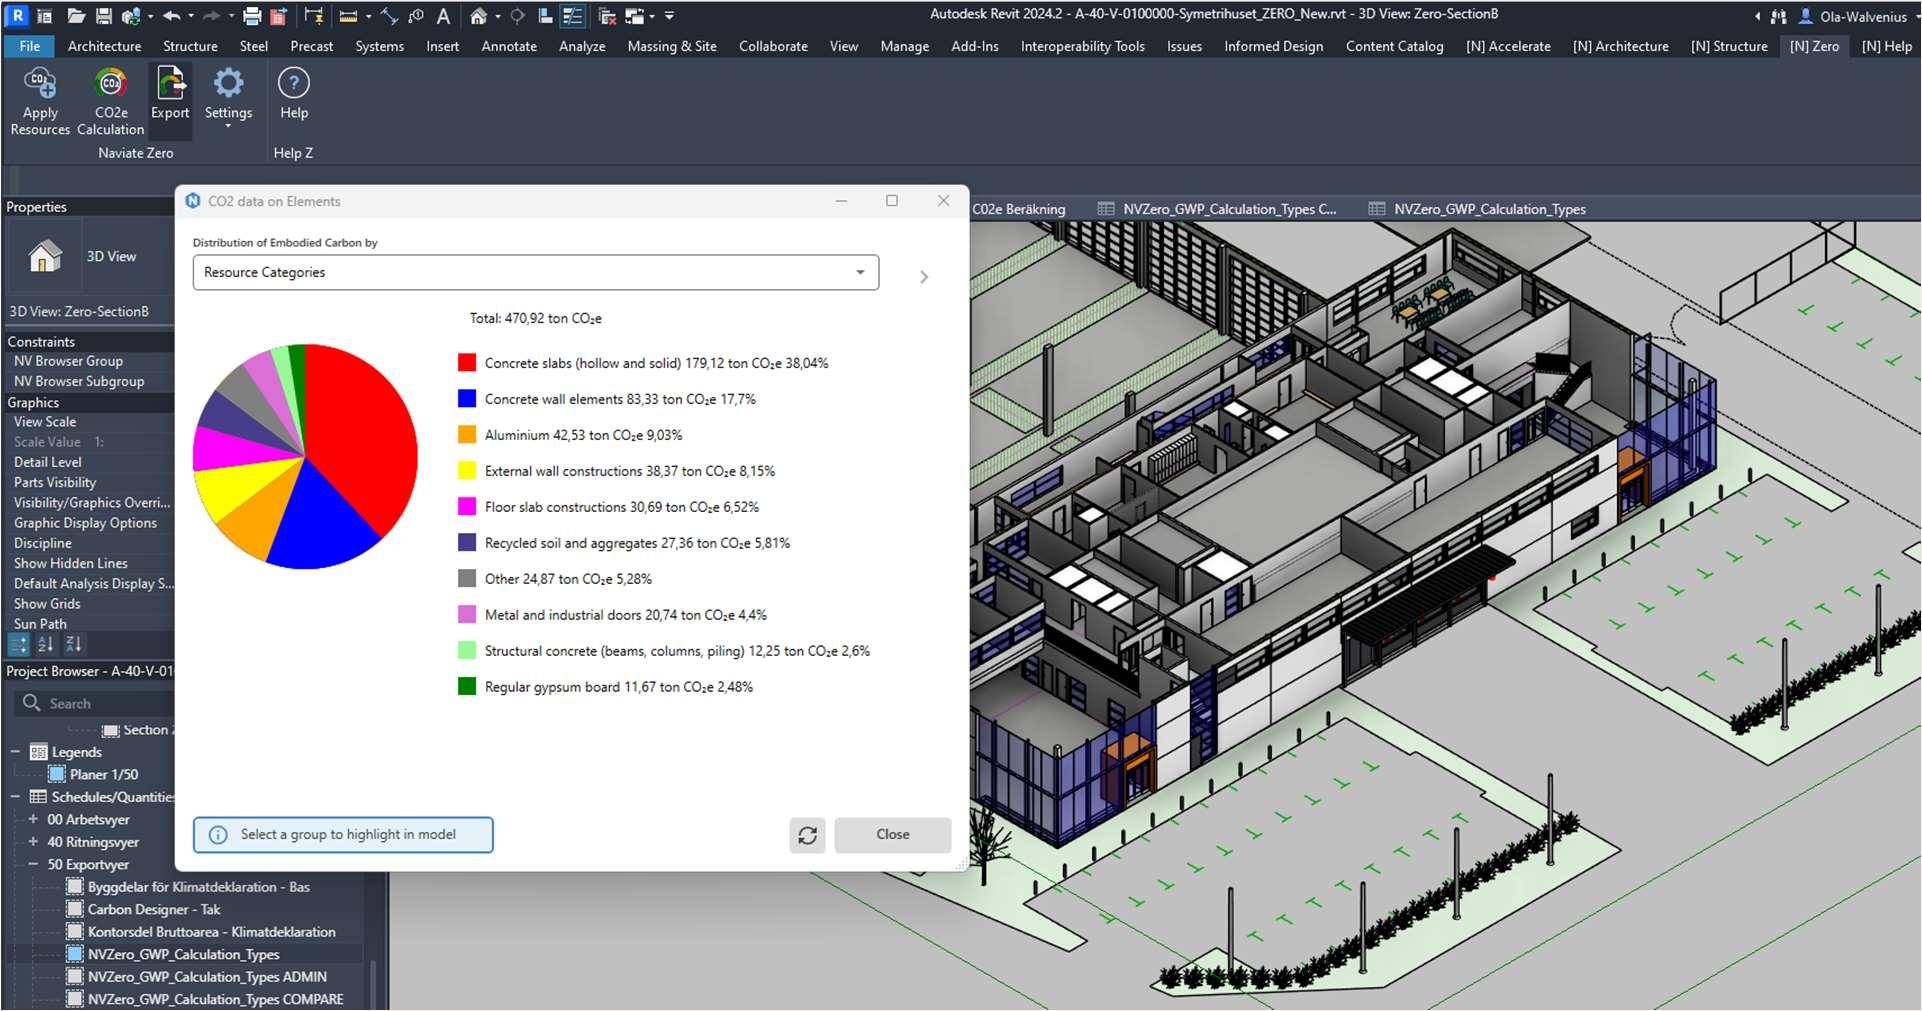Toggle A to Z sorting in Properties

coord(46,645)
